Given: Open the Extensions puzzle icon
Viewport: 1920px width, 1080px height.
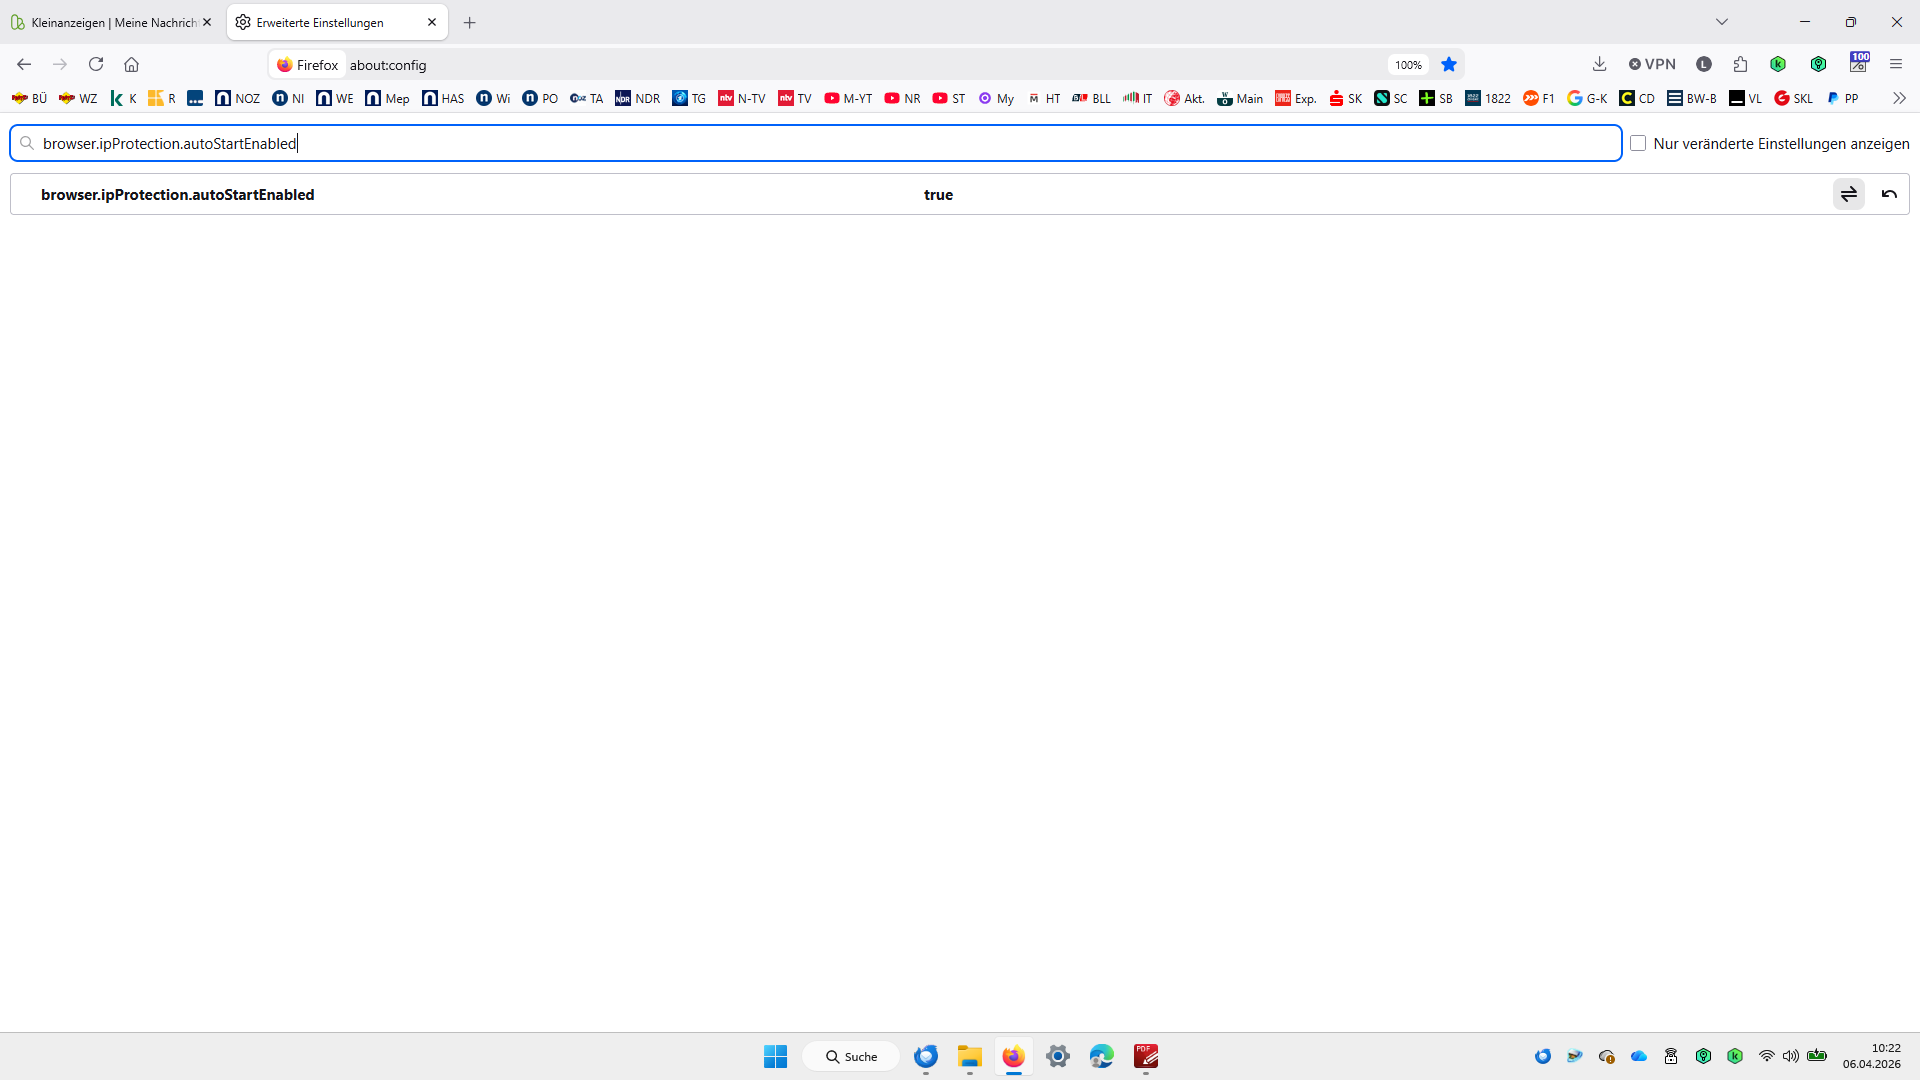Looking at the screenshot, I should point(1740,64).
